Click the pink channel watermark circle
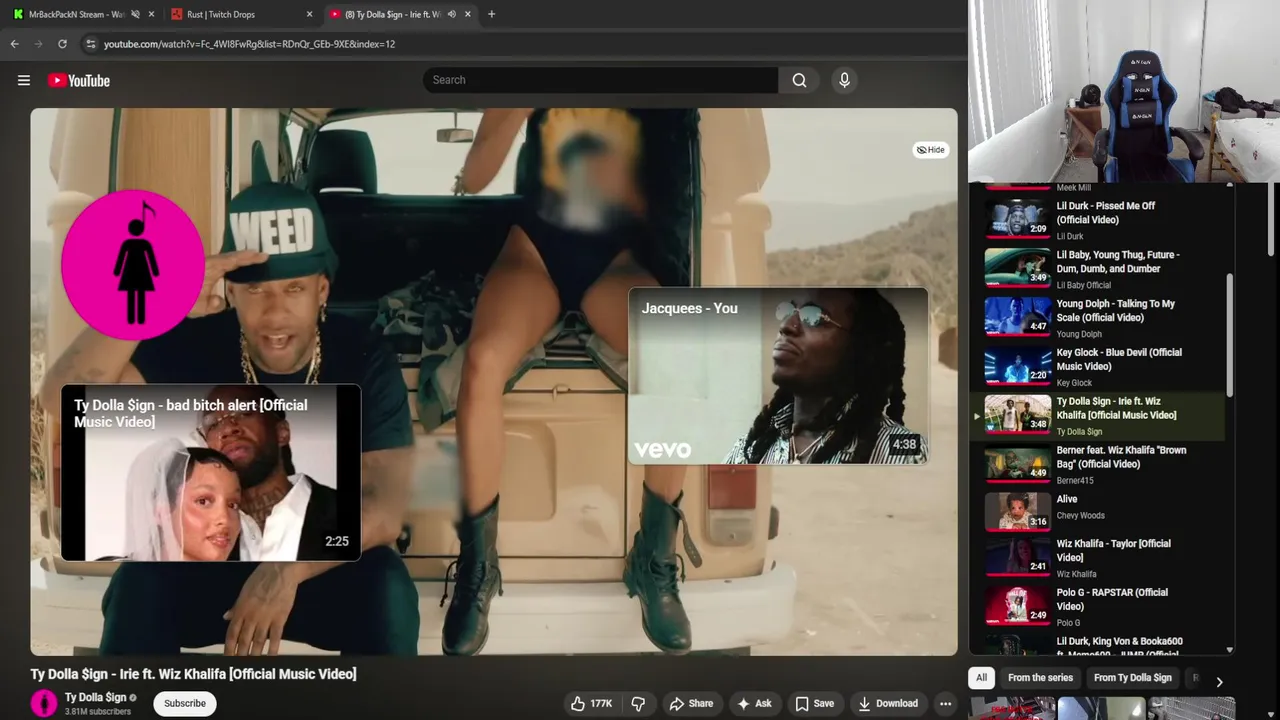Image resolution: width=1280 pixels, height=720 pixels. click(133, 265)
